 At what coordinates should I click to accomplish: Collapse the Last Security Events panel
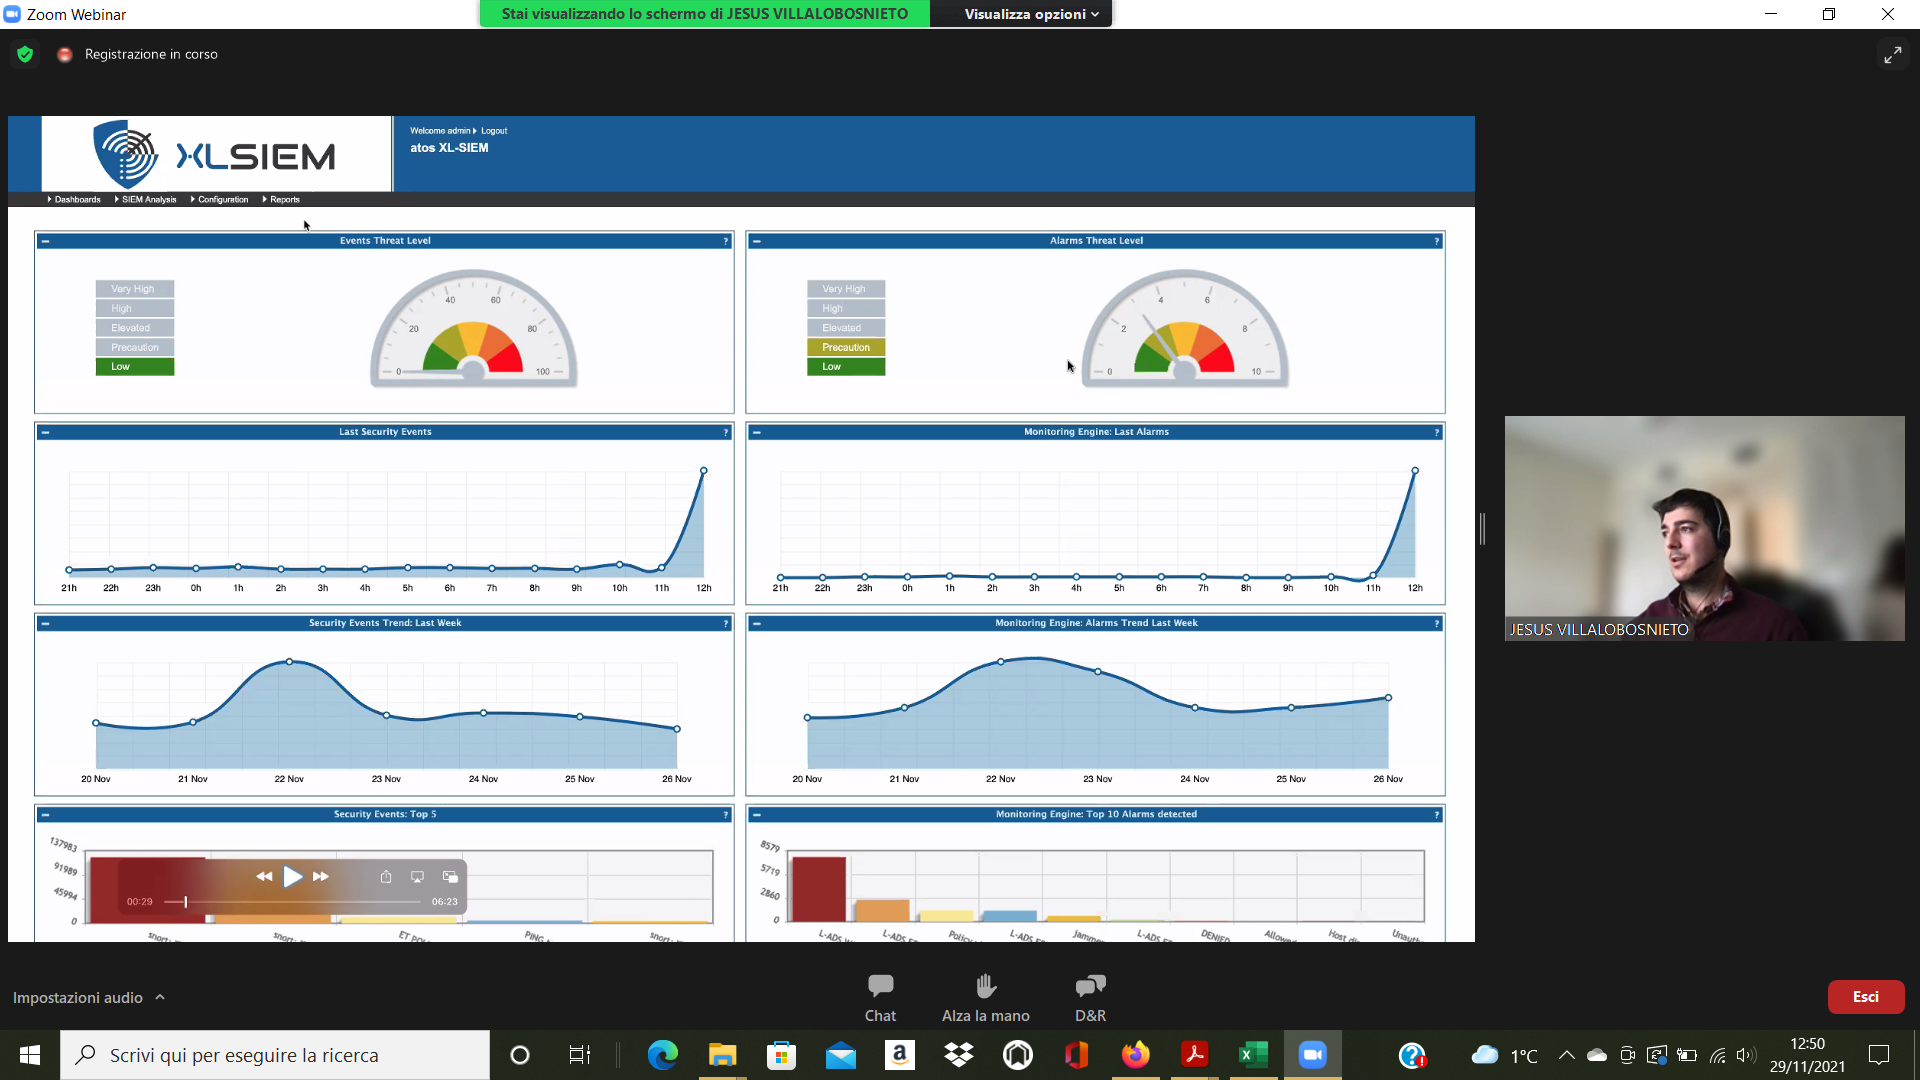tap(46, 432)
